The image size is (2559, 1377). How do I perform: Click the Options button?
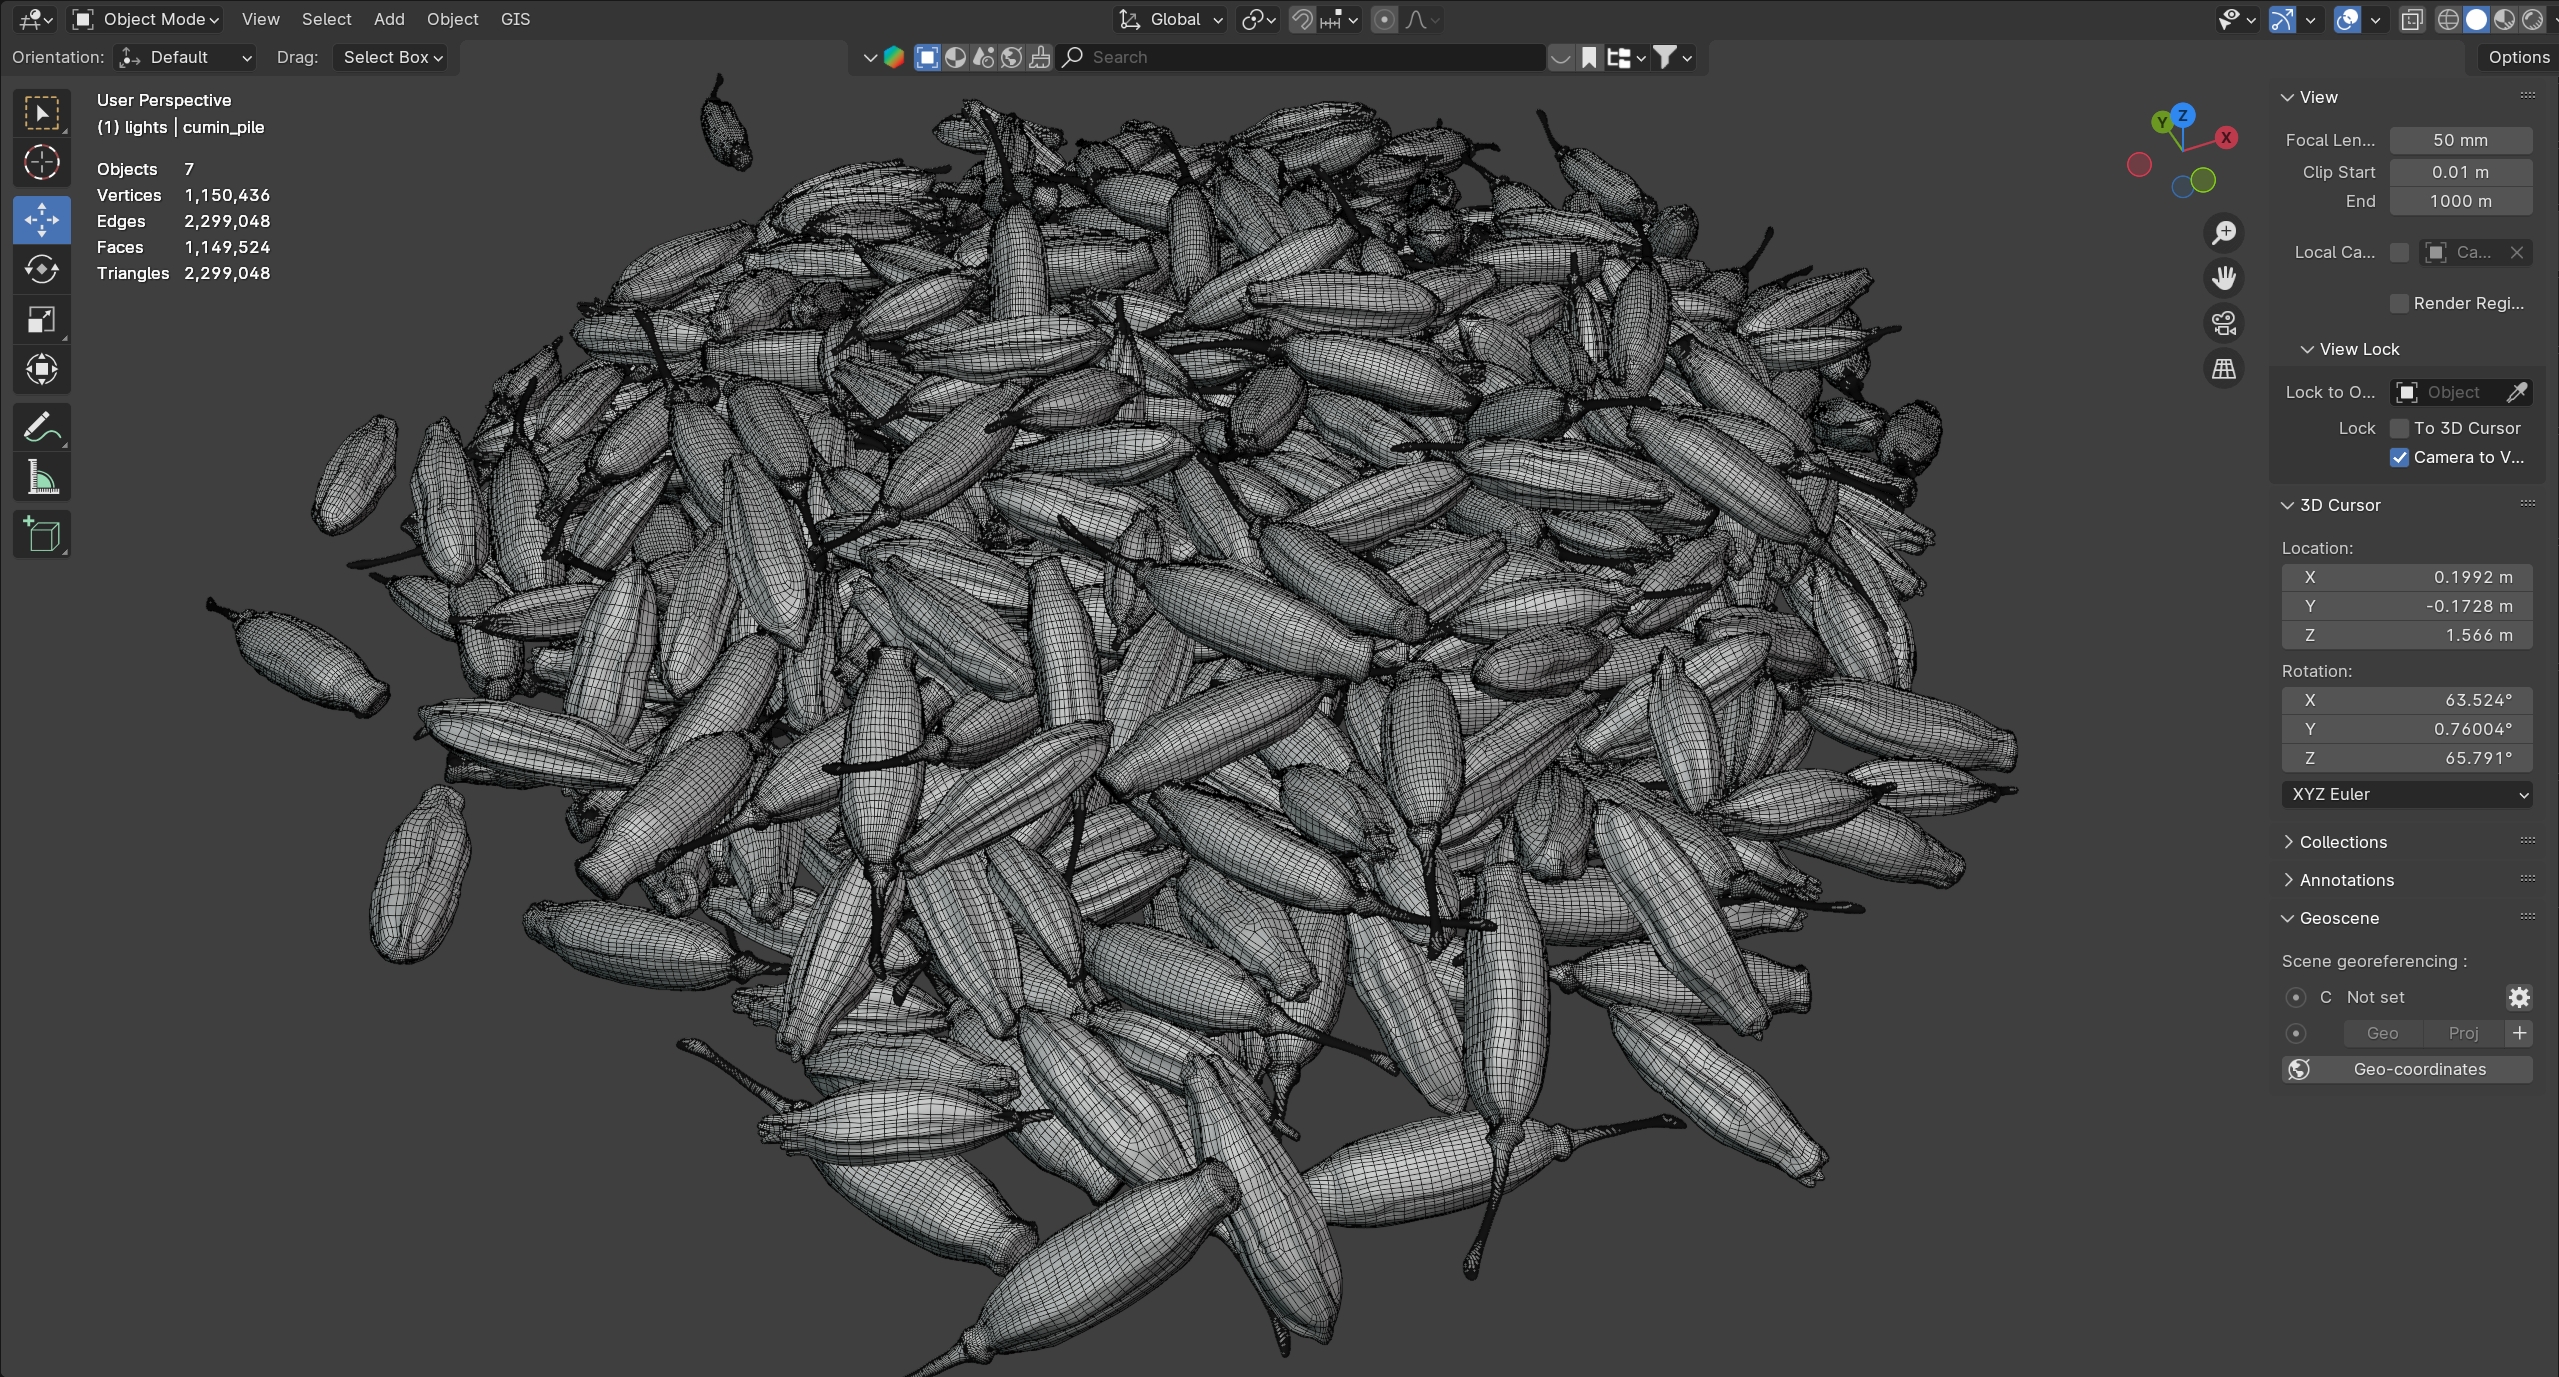tap(2518, 57)
